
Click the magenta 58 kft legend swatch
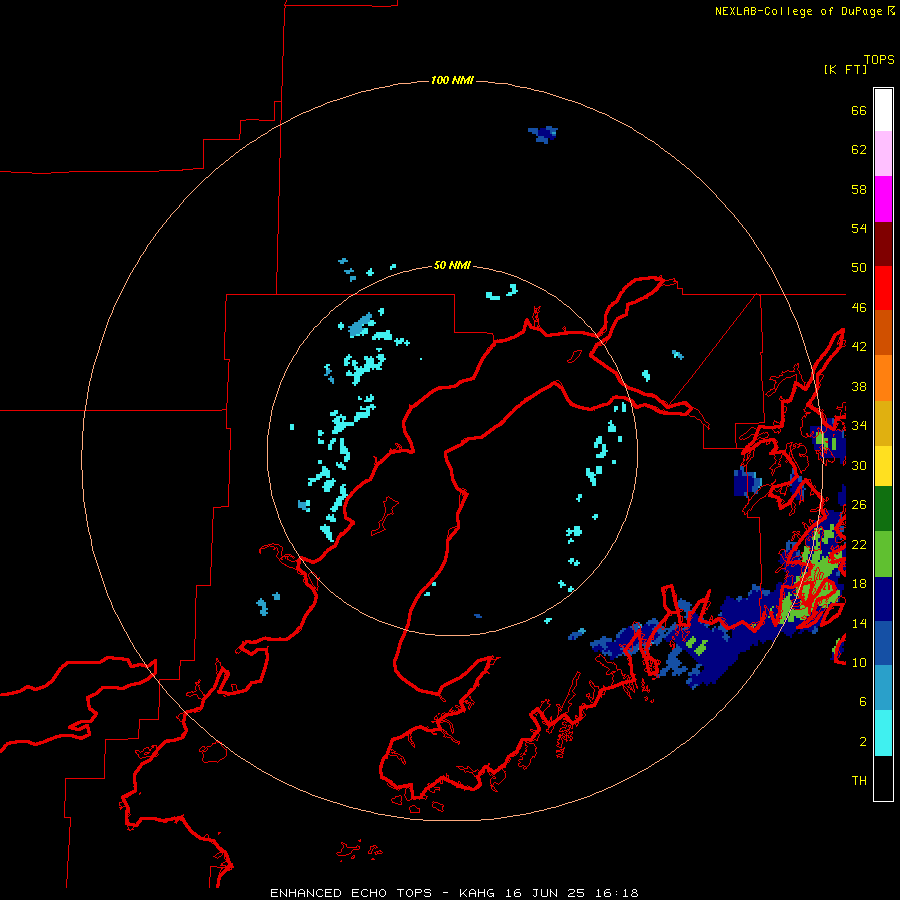click(883, 199)
